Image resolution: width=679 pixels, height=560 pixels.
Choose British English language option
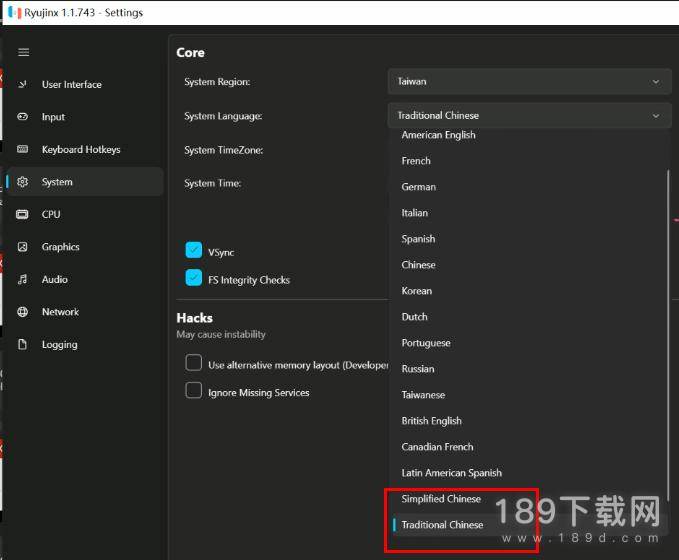pos(527,421)
